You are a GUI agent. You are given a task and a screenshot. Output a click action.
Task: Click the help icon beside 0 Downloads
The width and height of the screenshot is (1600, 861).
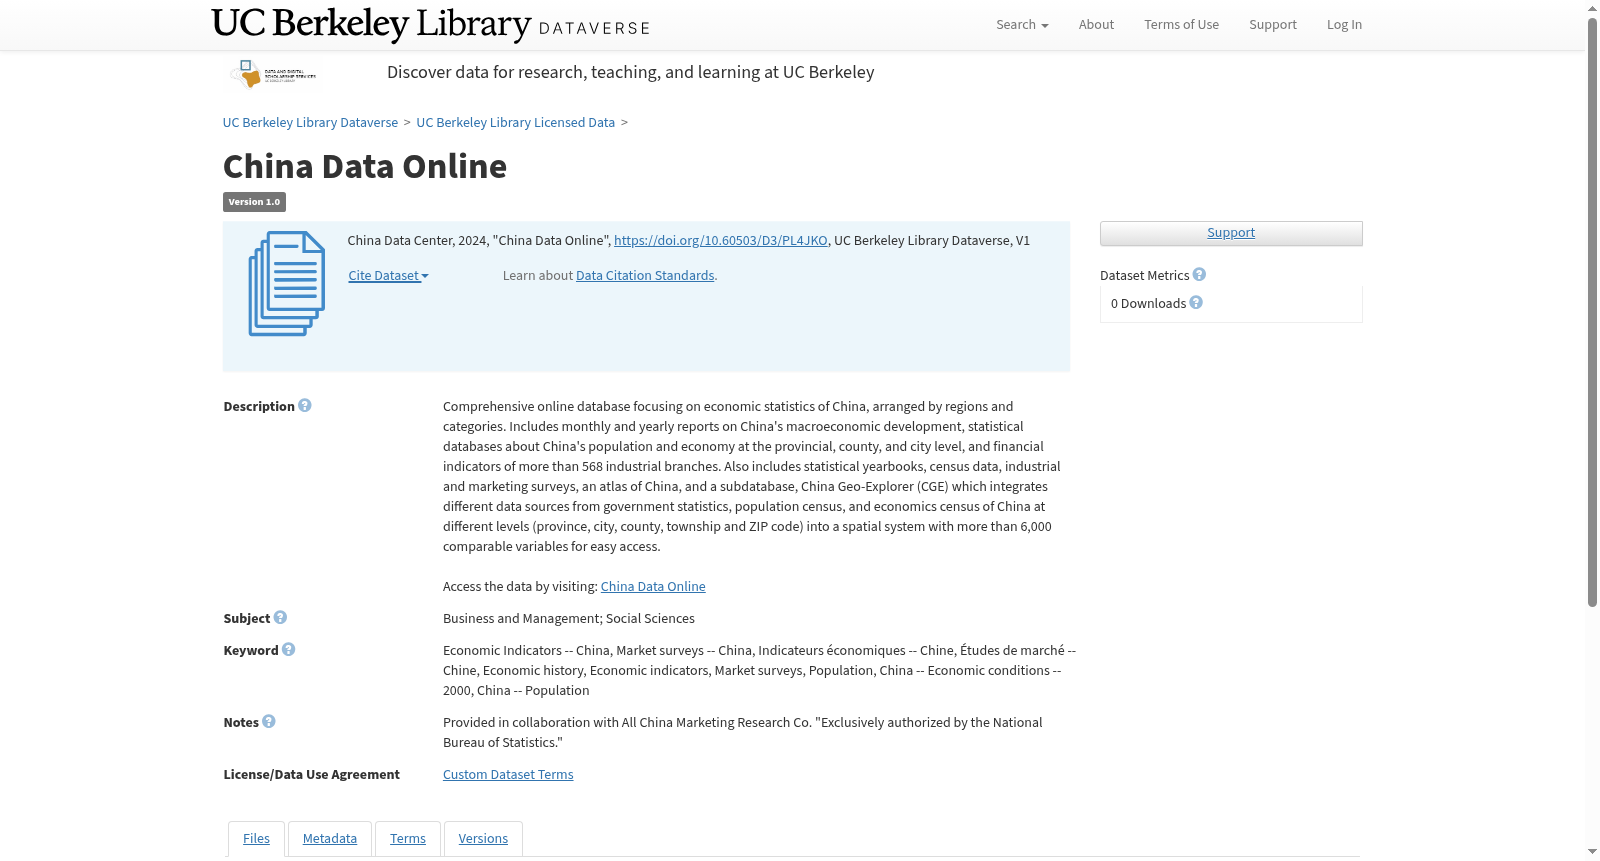click(1196, 302)
